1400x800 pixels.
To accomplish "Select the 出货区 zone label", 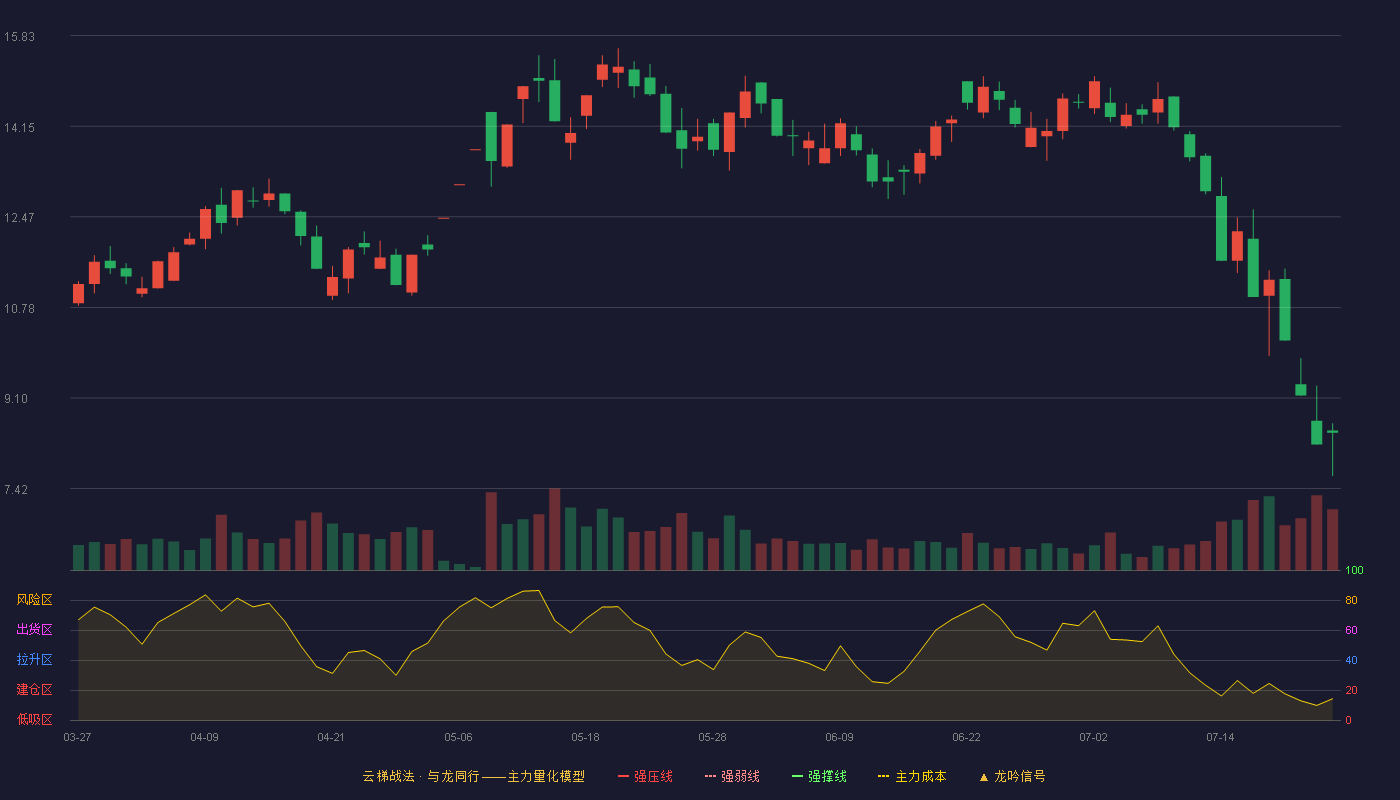I will (34, 630).
